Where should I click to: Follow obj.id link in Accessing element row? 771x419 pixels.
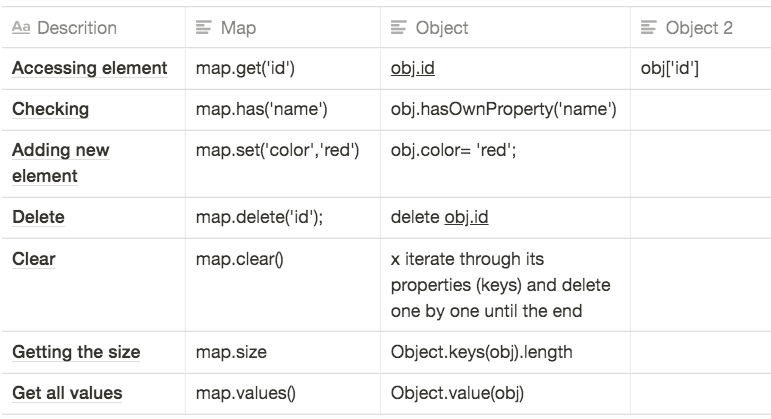pyautogui.click(x=412, y=69)
